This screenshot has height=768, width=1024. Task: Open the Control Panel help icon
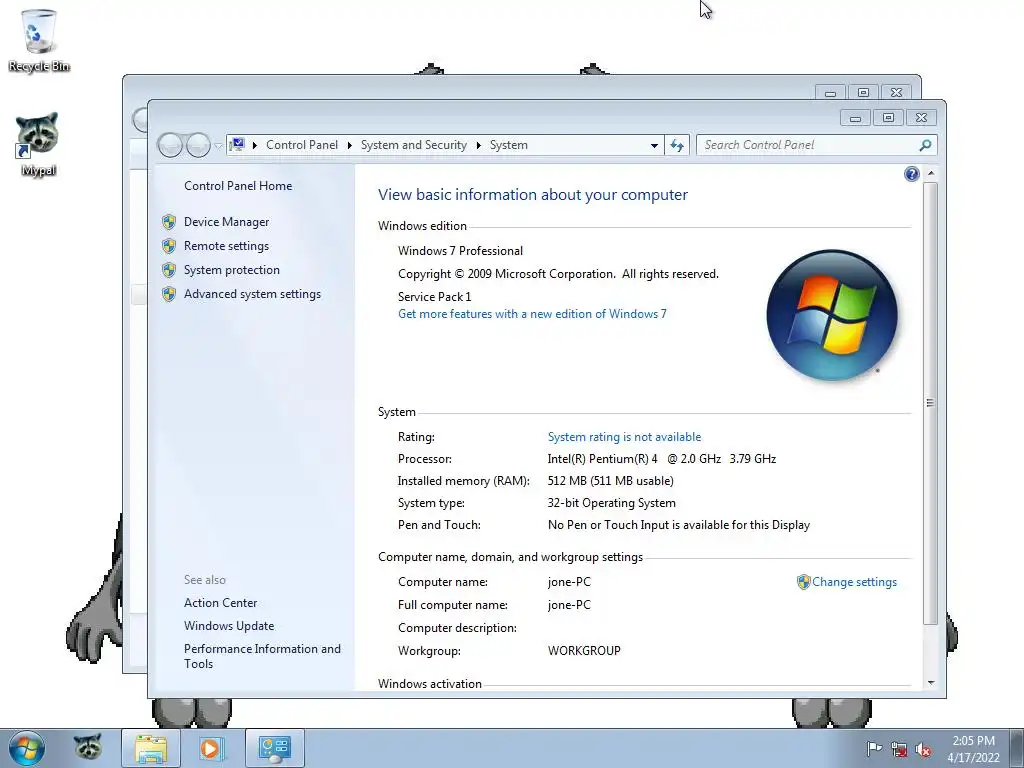pyautogui.click(x=912, y=174)
